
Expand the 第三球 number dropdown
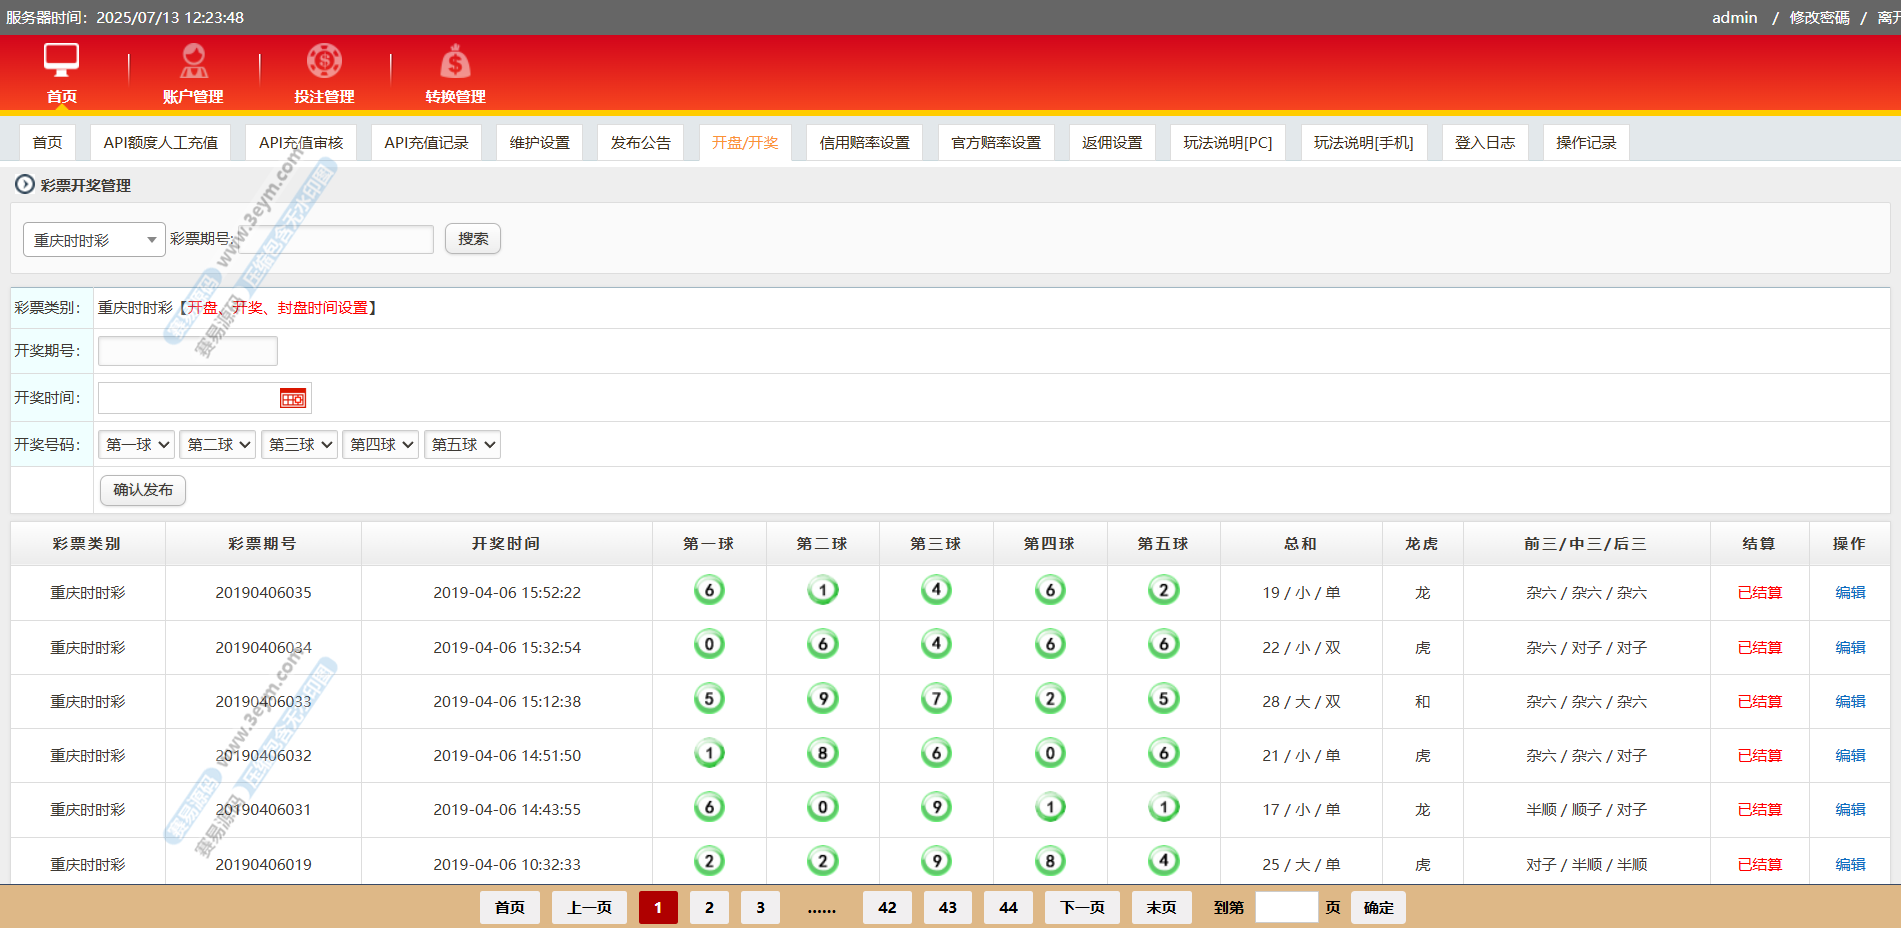(300, 445)
